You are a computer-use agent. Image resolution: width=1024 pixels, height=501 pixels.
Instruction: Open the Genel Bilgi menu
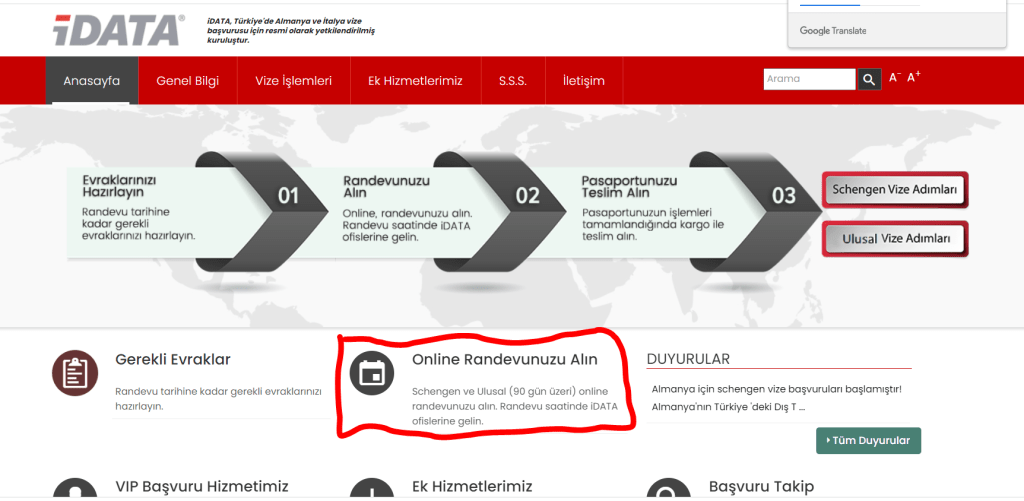[x=187, y=81]
